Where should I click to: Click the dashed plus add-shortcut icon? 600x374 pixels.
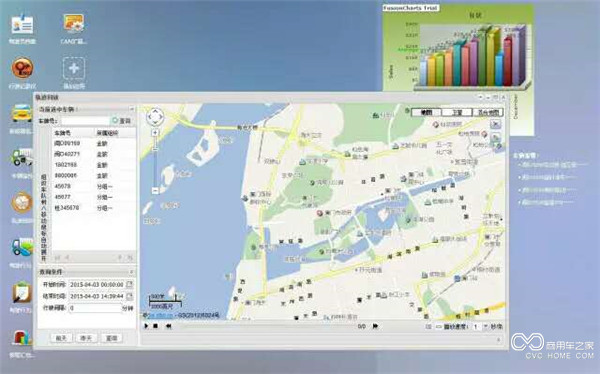tap(74, 69)
